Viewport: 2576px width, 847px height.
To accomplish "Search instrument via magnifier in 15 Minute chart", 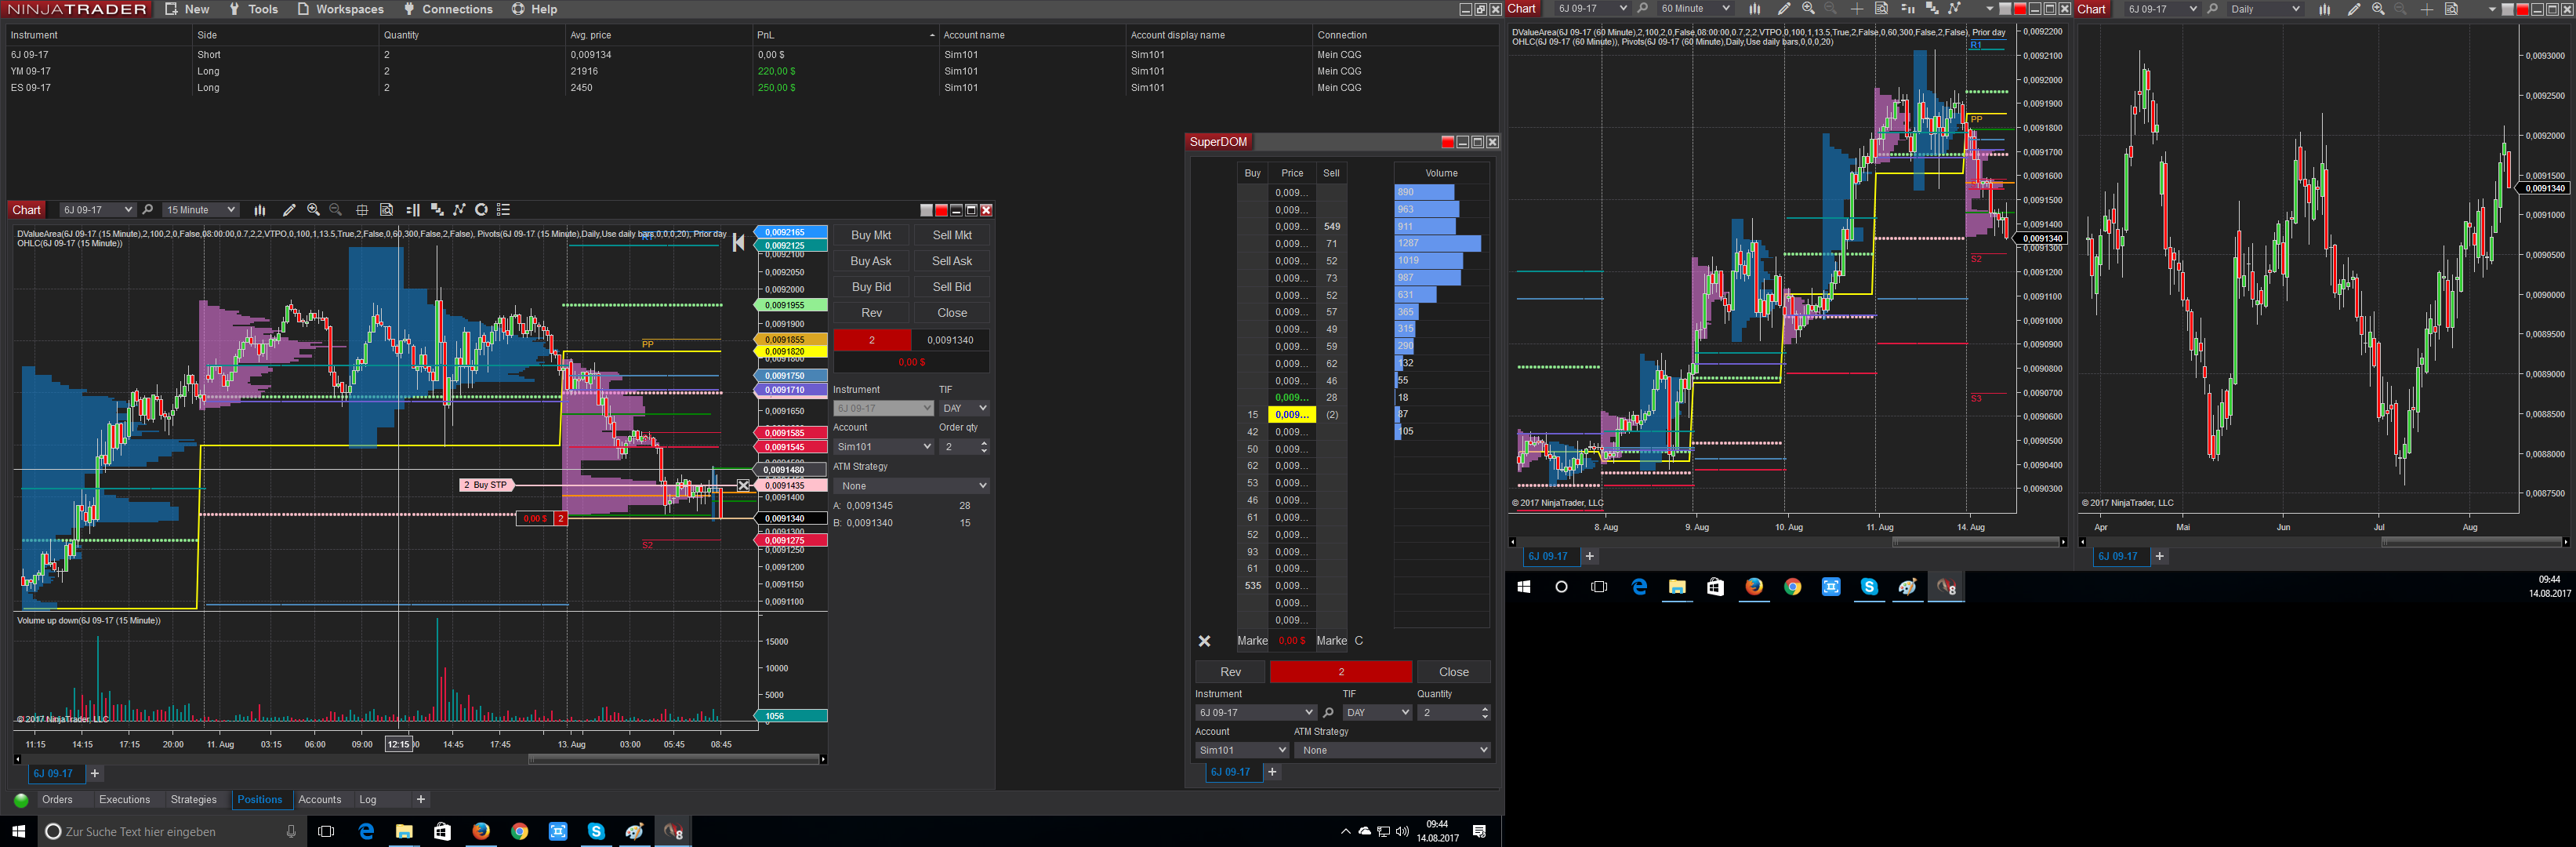I will pyautogui.click(x=148, y=210).
